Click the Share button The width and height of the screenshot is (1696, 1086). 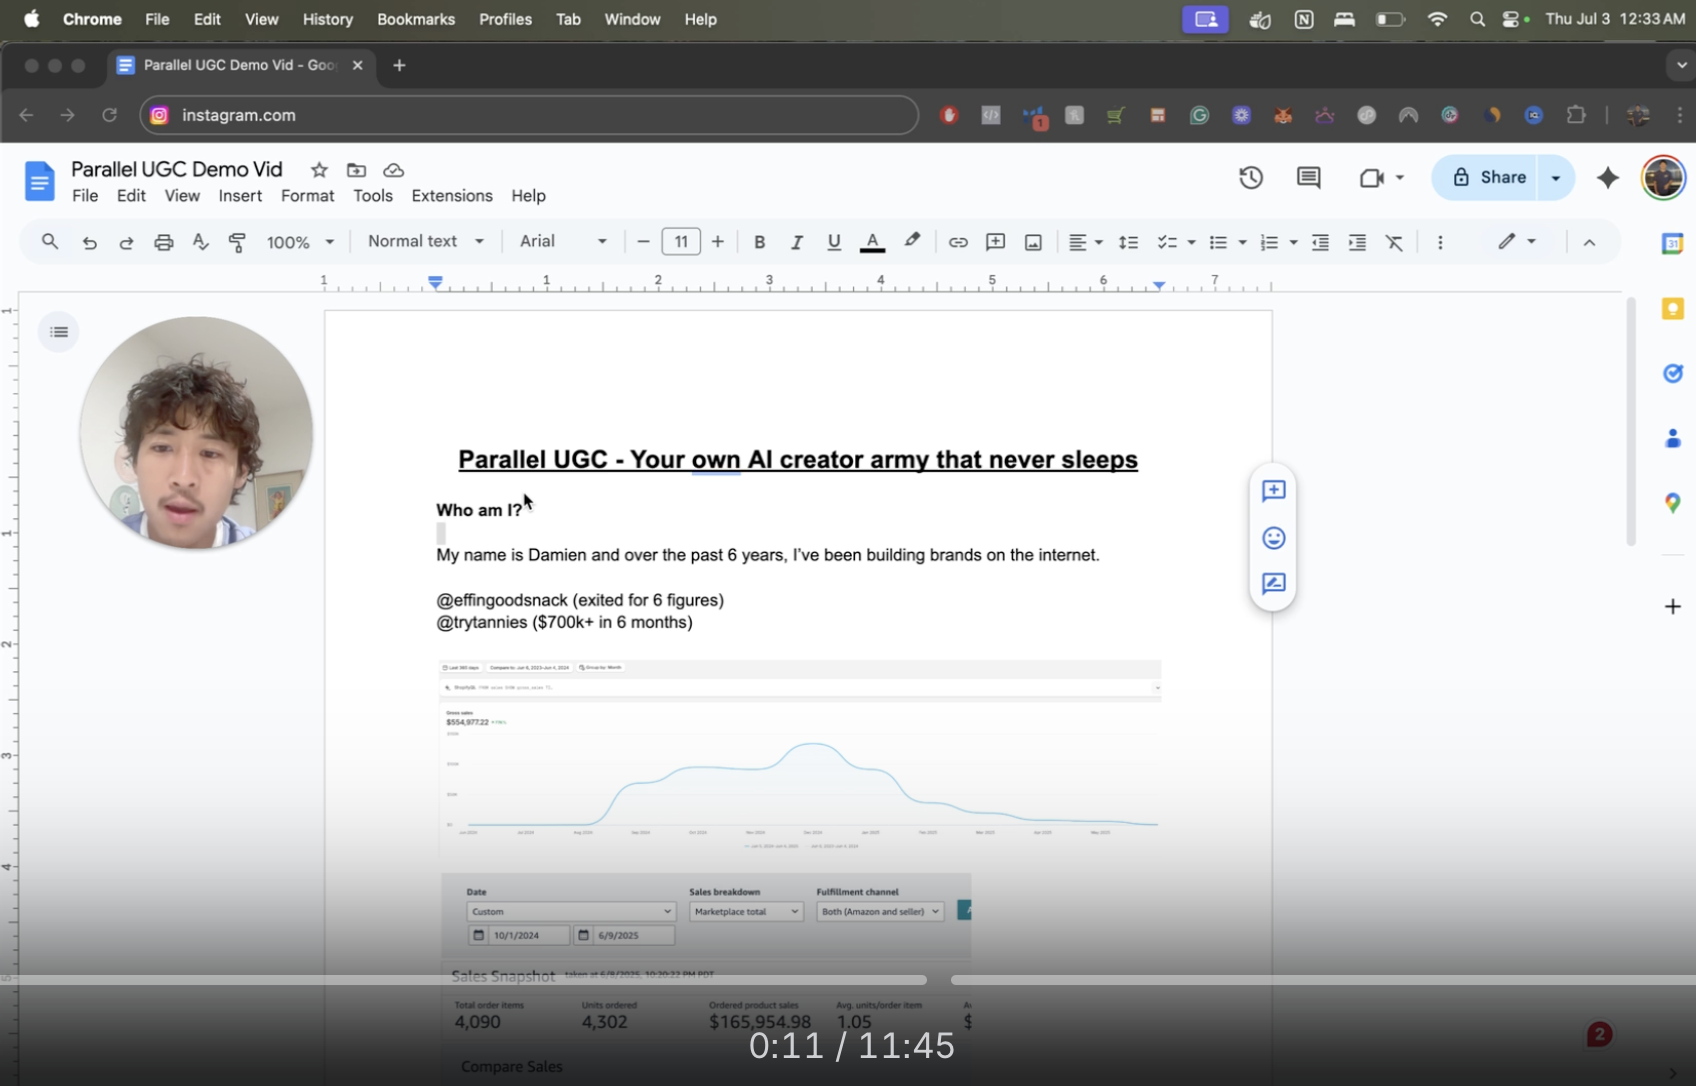coord(1489,177)
